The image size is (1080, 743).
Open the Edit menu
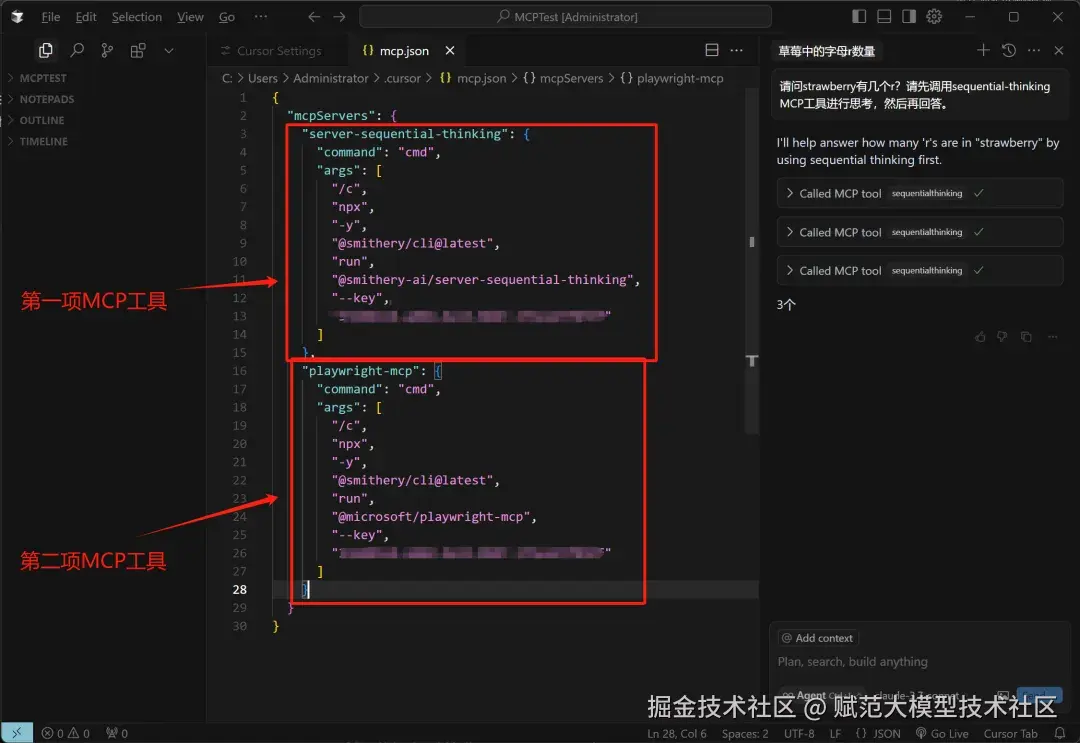point(85,17)
